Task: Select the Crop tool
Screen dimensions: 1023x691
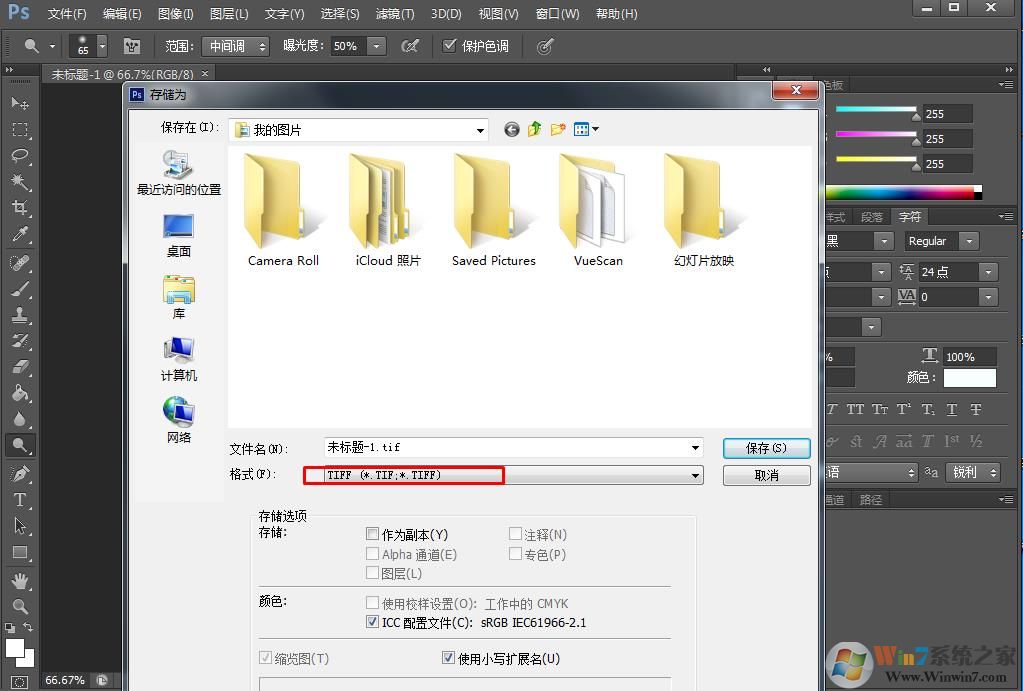Action: click(x=20, y=208)
